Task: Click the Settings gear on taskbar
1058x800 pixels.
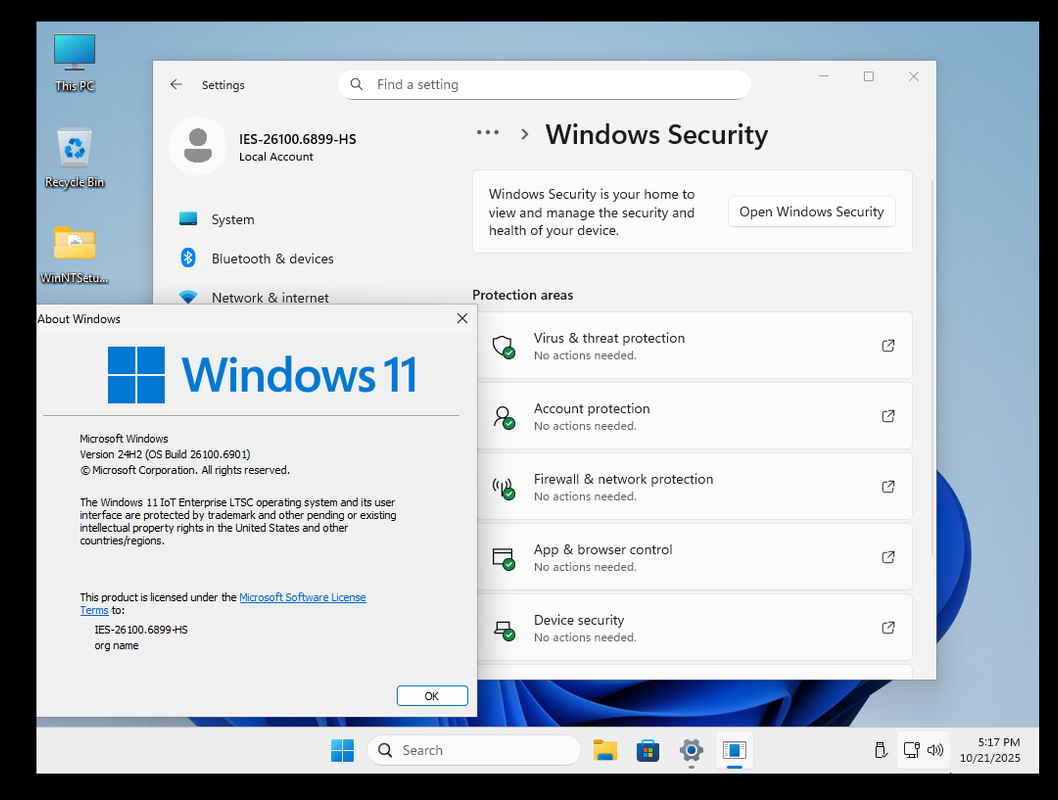Action: (x=691, y=750)
